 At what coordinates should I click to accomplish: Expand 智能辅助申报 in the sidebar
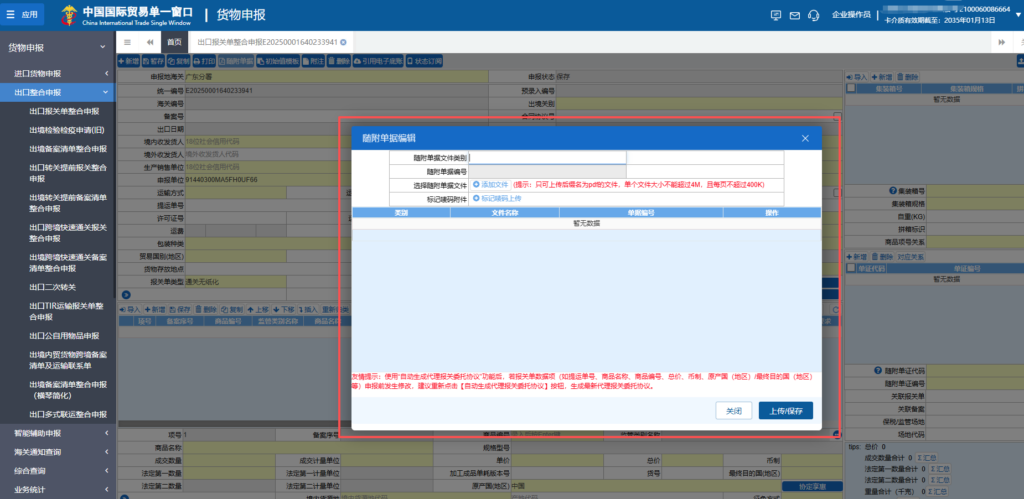pos(103,433)
